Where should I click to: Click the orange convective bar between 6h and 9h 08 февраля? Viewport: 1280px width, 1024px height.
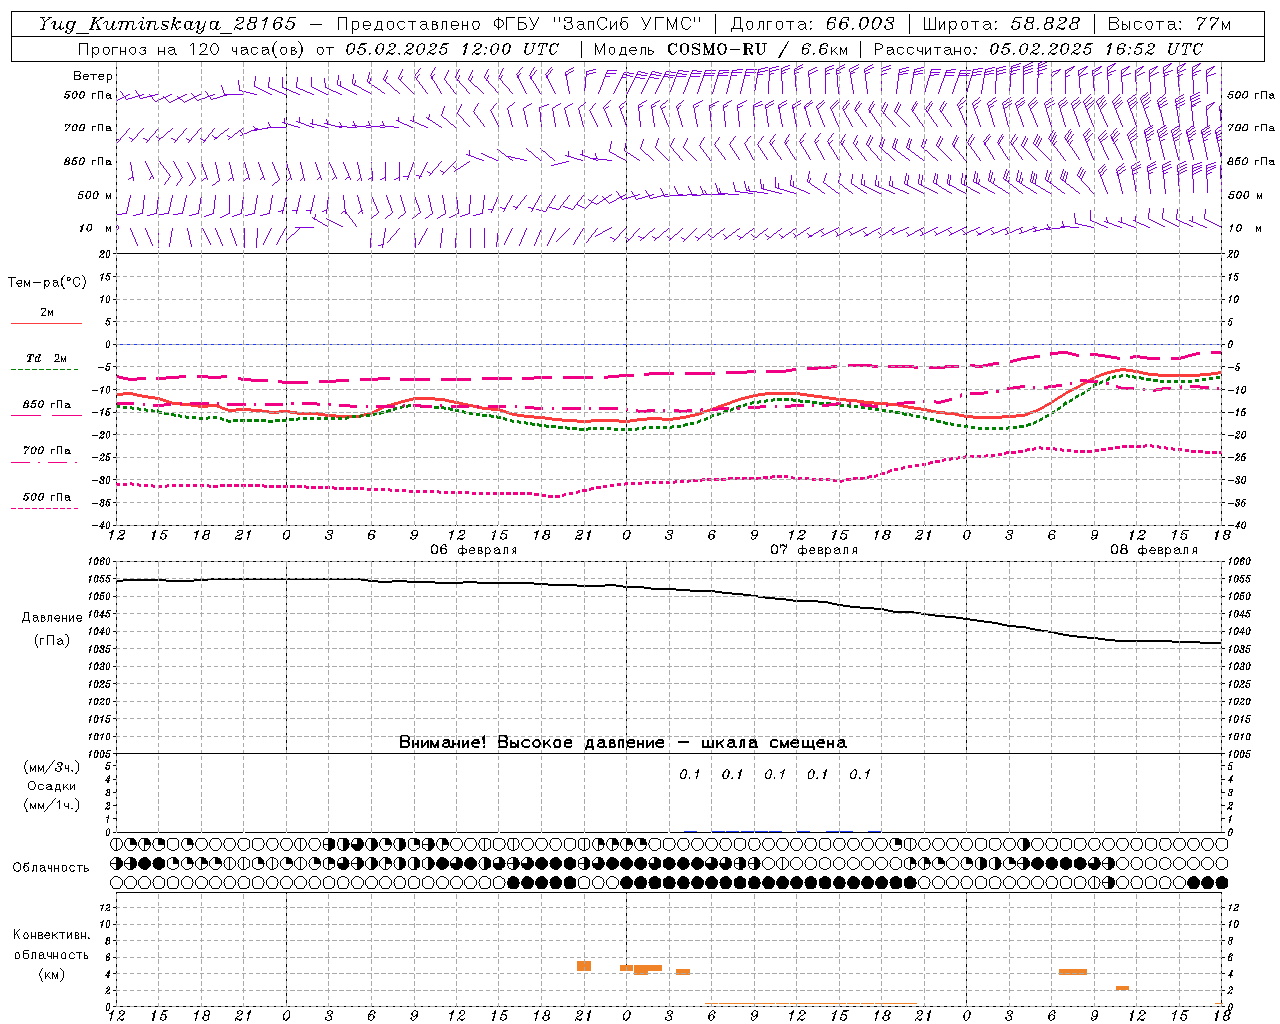1073,972
